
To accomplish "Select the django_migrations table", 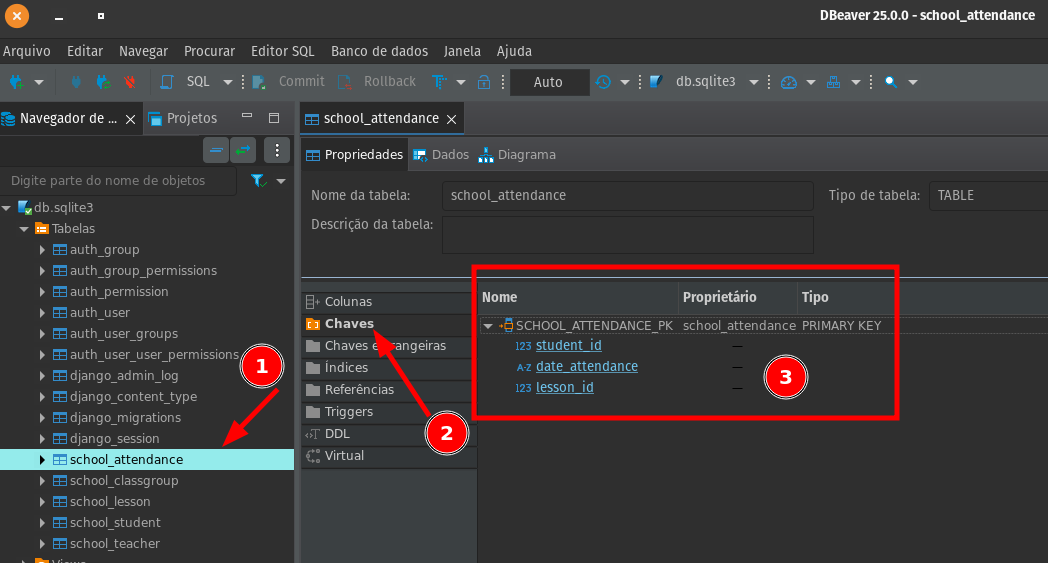I will tap(125, 418).
